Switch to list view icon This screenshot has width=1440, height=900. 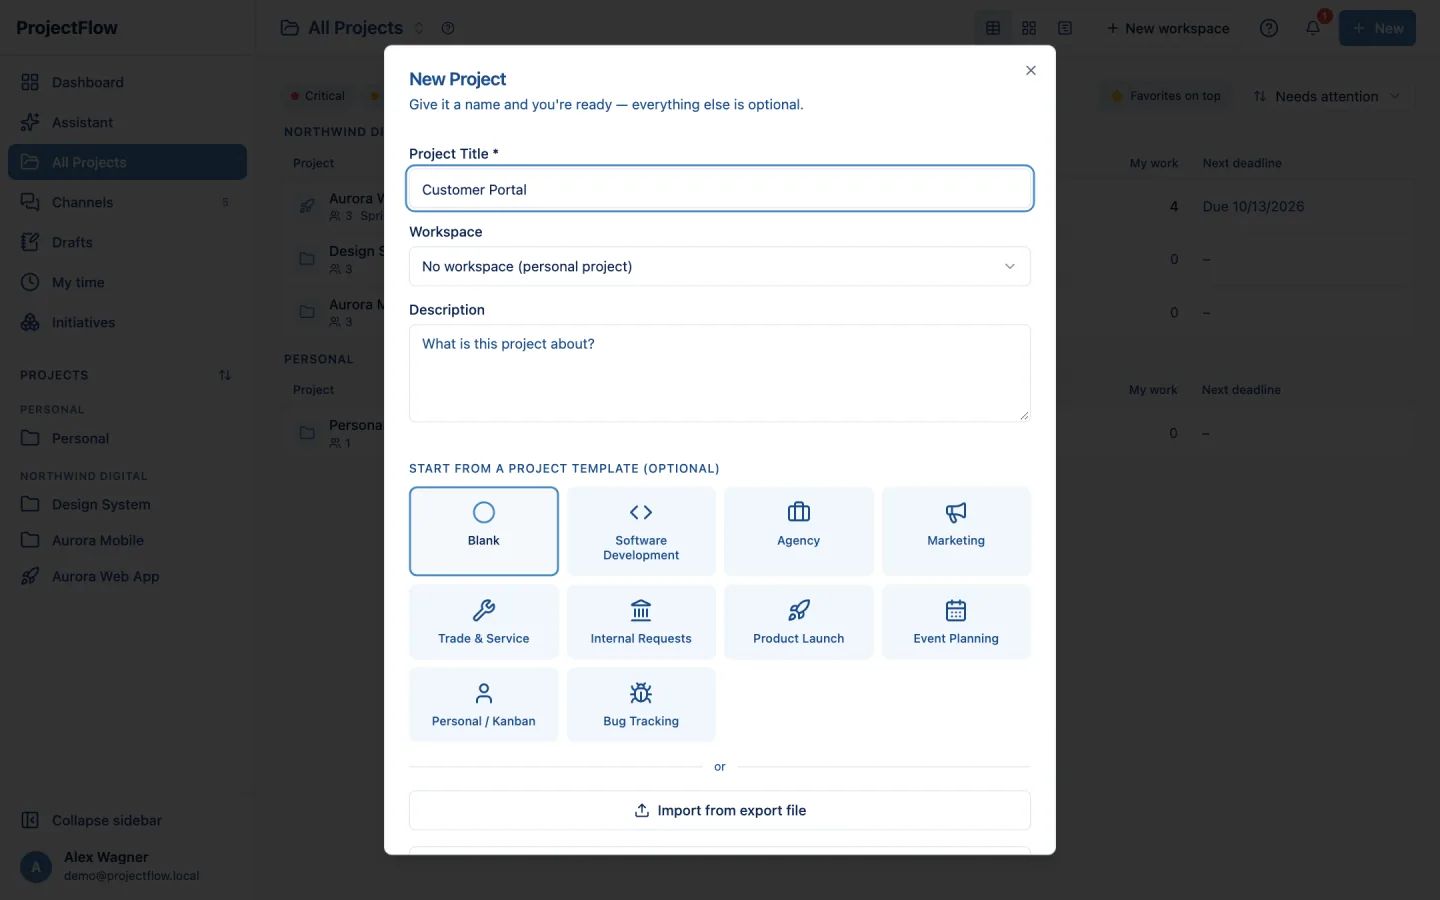pos(1065,28)
